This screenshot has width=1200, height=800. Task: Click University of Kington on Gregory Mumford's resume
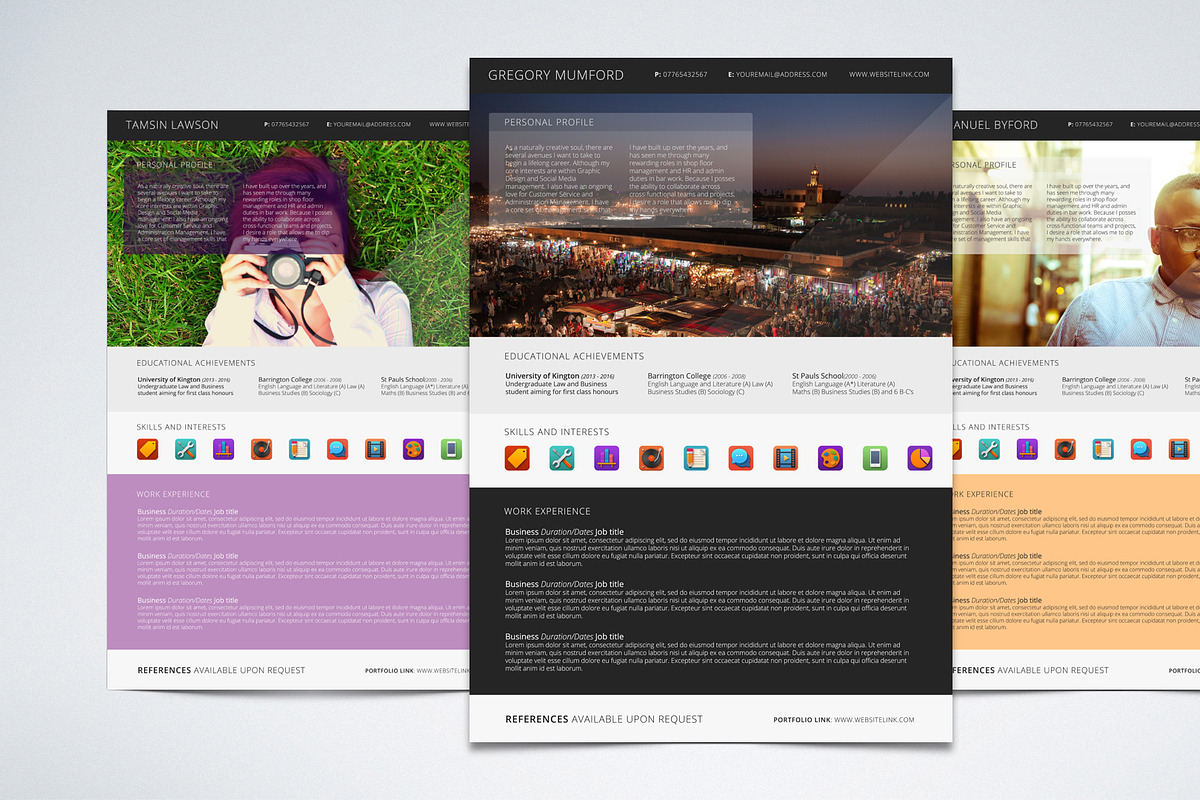(543, 376)
